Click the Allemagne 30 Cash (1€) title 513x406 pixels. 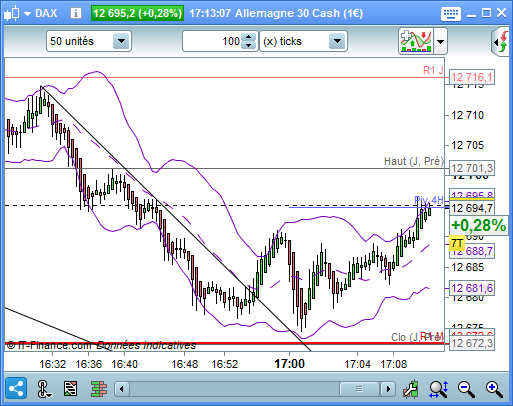299,13
